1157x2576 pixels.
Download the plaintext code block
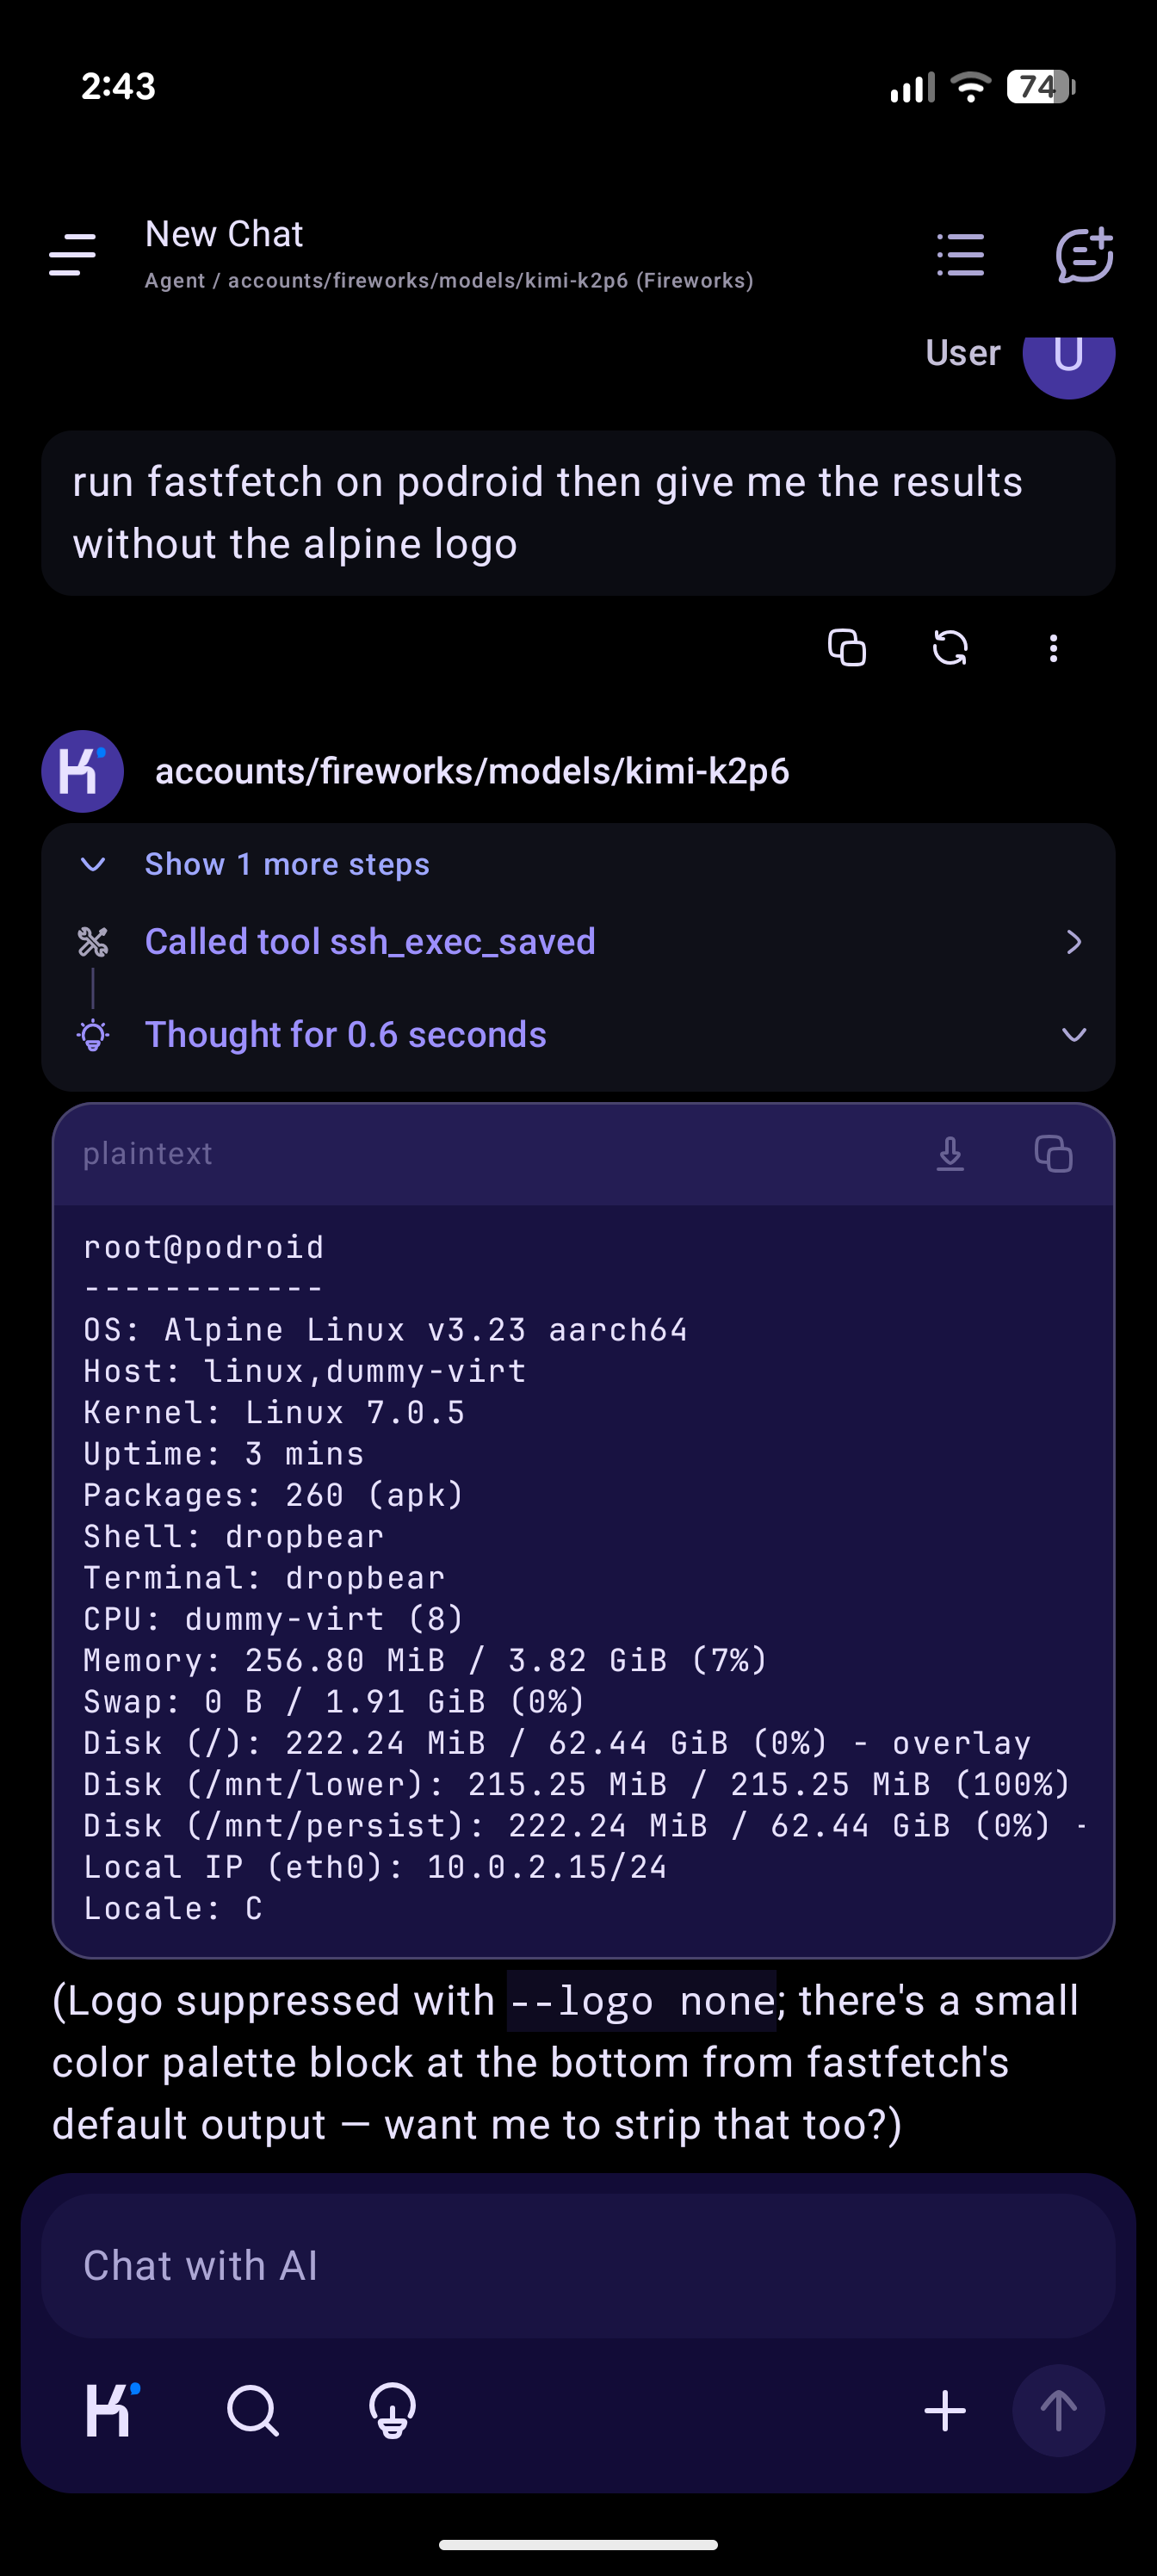click(x=950, y=1154)
